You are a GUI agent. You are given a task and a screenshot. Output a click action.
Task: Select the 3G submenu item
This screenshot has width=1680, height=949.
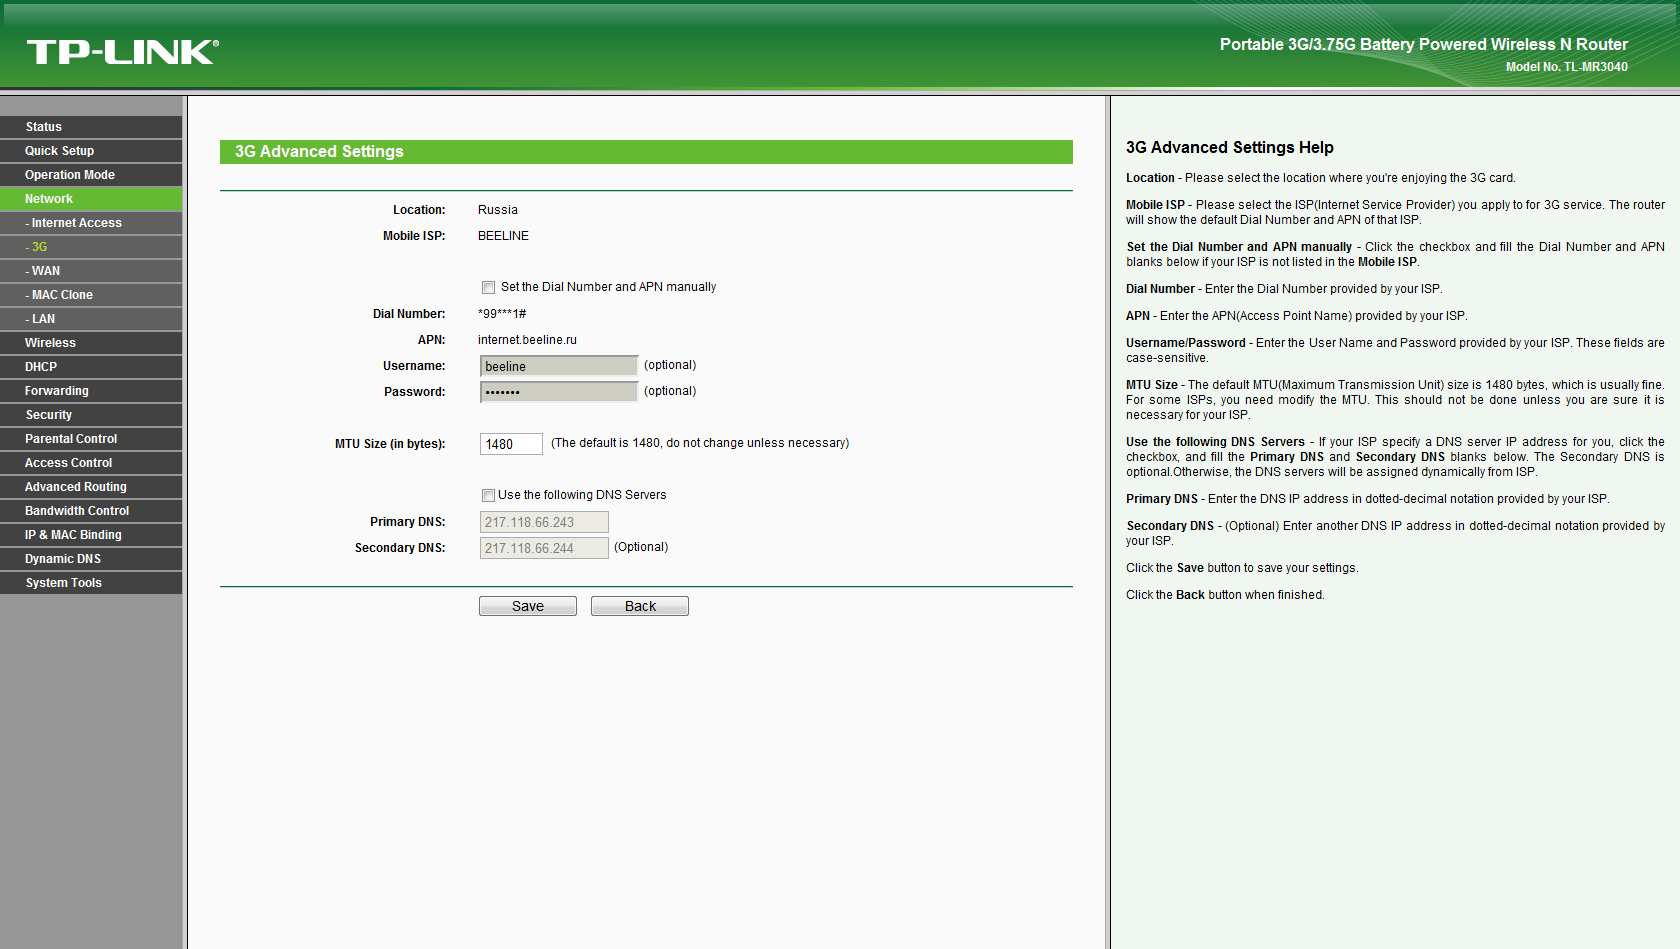[91, 247]
